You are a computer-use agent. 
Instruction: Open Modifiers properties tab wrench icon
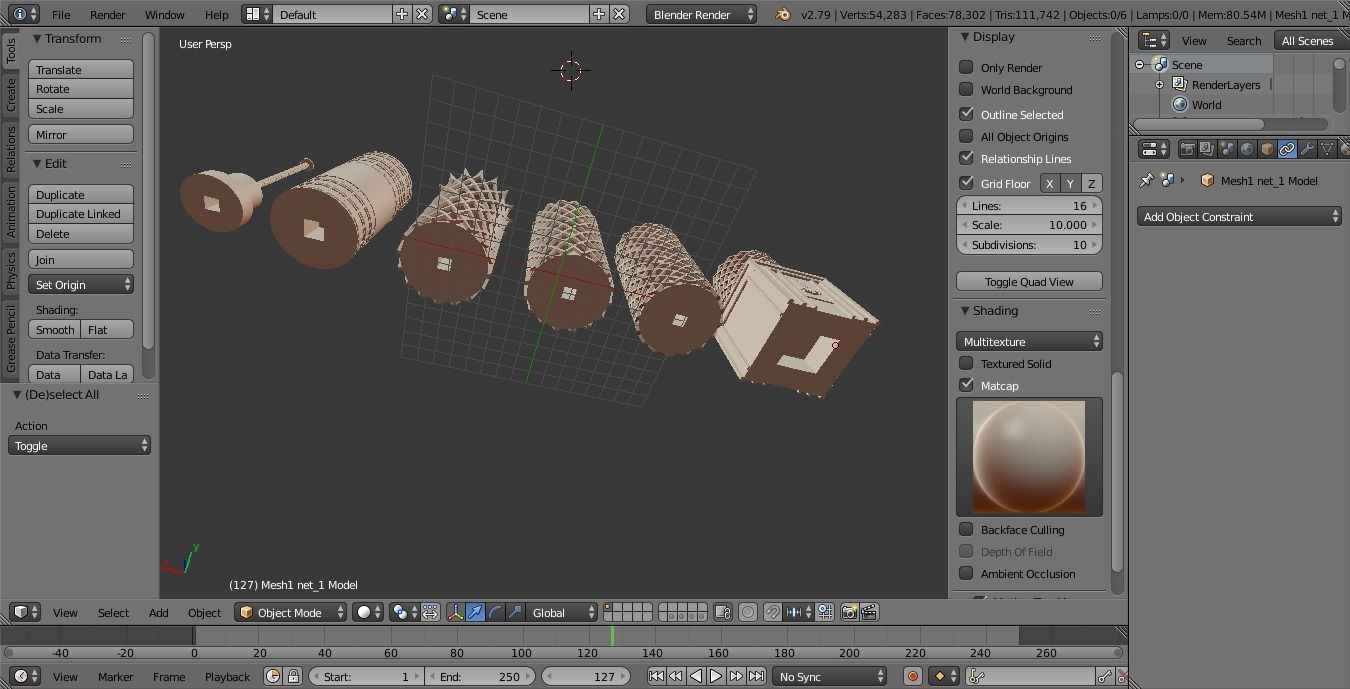click(x=1307, y=149)
